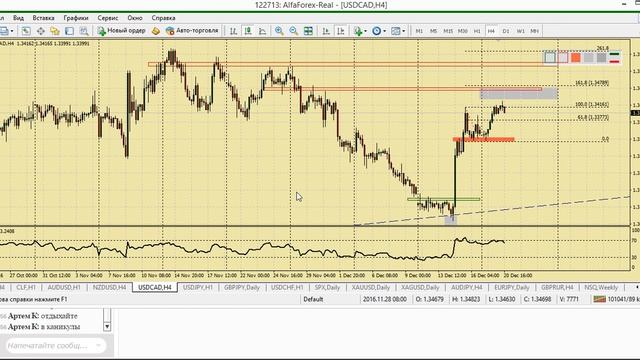This screenshot has width=640, height=360.
Task: Switch to NSQ,Weekly chart tab
Action: (601, 287)
